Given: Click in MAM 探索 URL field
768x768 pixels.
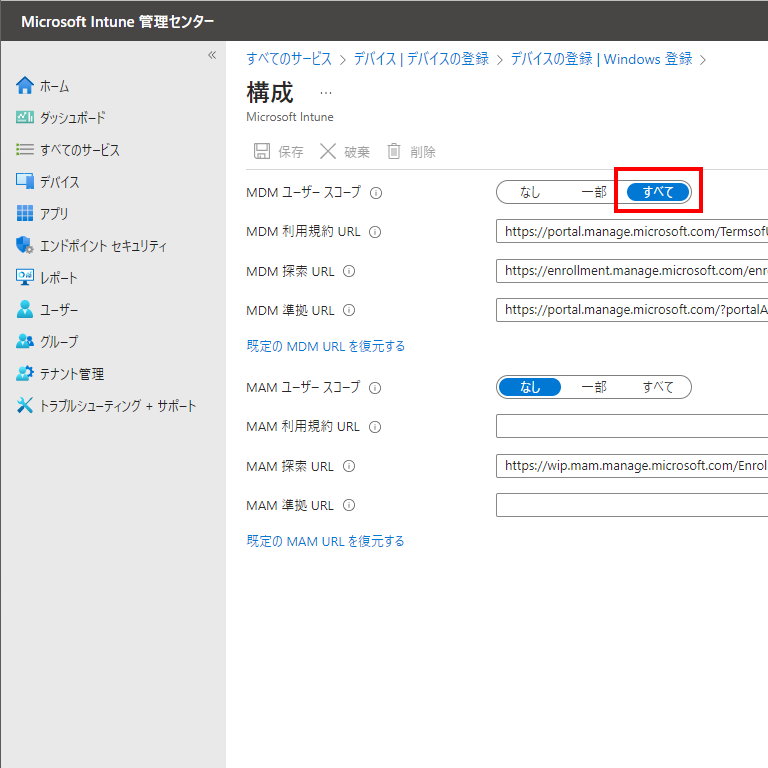Looking at the screenshot, I should (632, 465).
